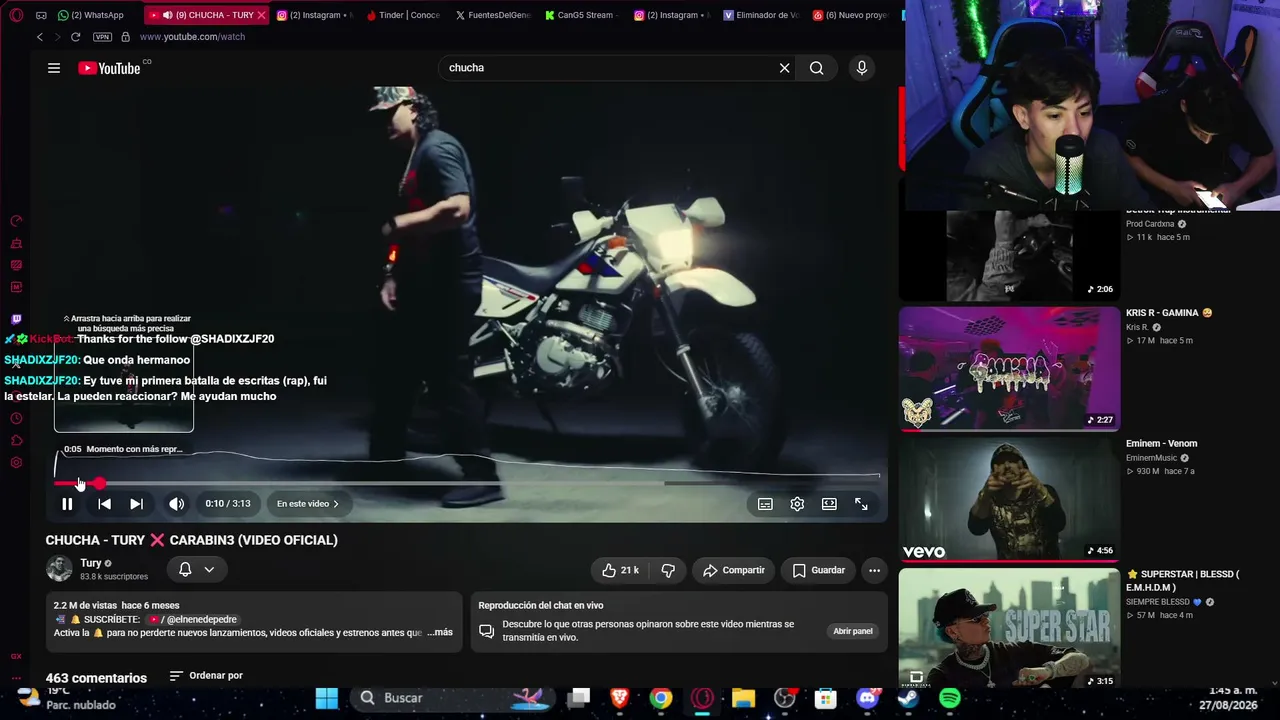Switch to the CanG5 Stream browser tab
The image size is (1280, 720).
(581, 15)
